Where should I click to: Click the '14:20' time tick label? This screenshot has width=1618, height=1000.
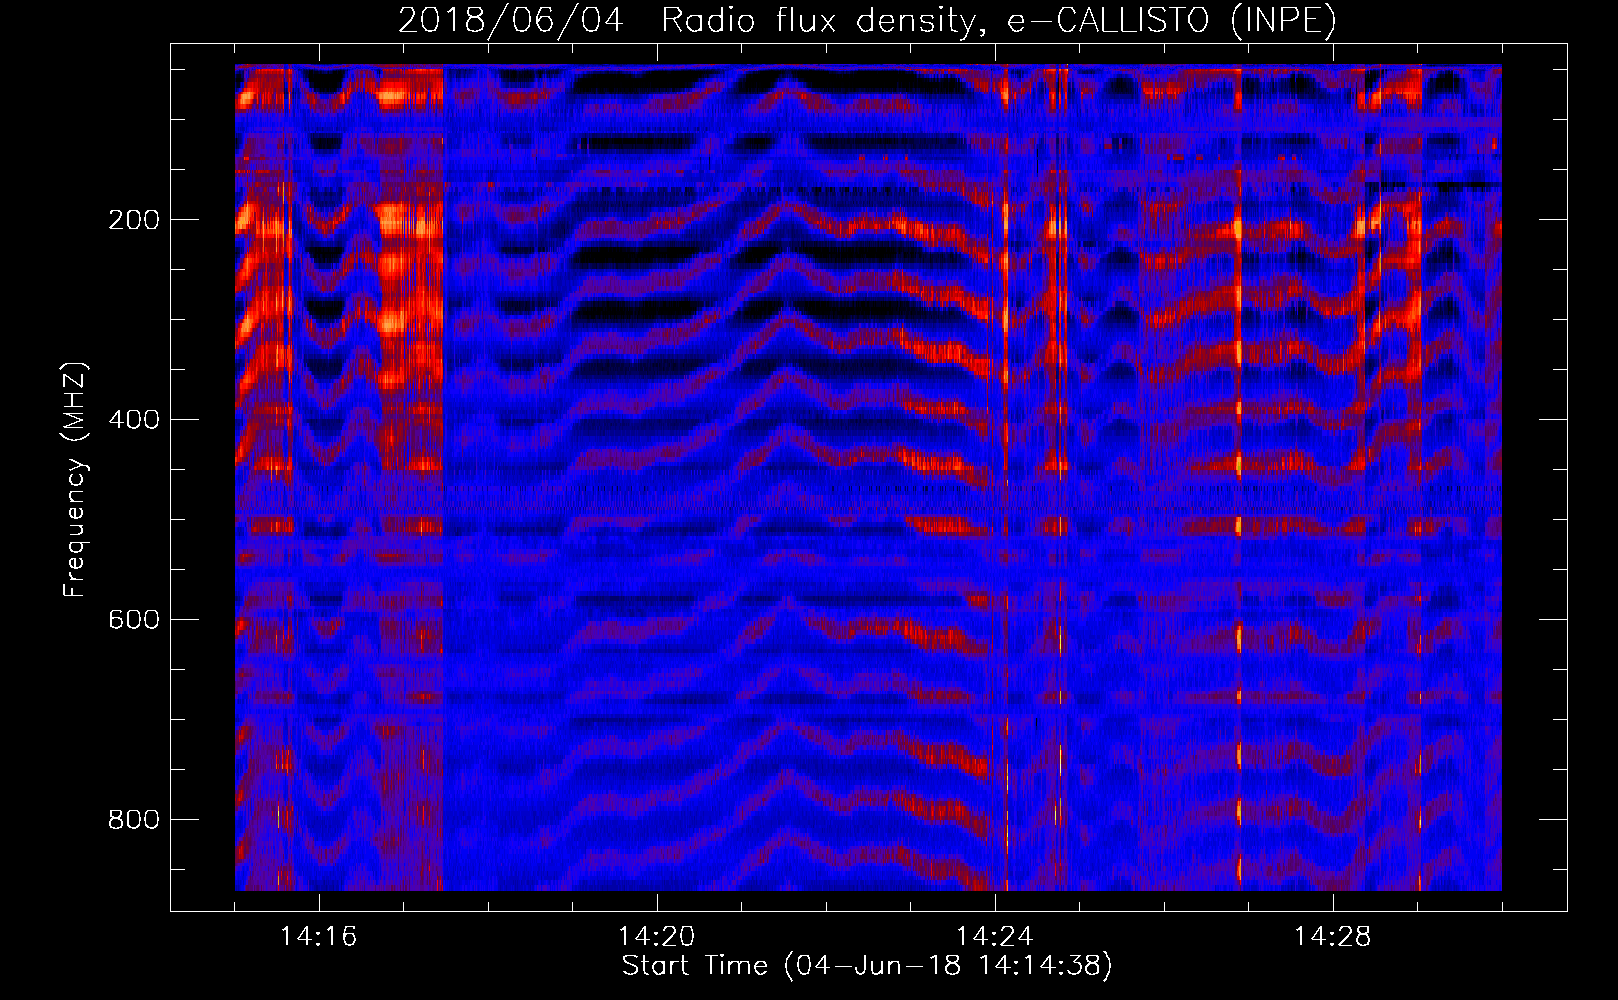(657, 937)
